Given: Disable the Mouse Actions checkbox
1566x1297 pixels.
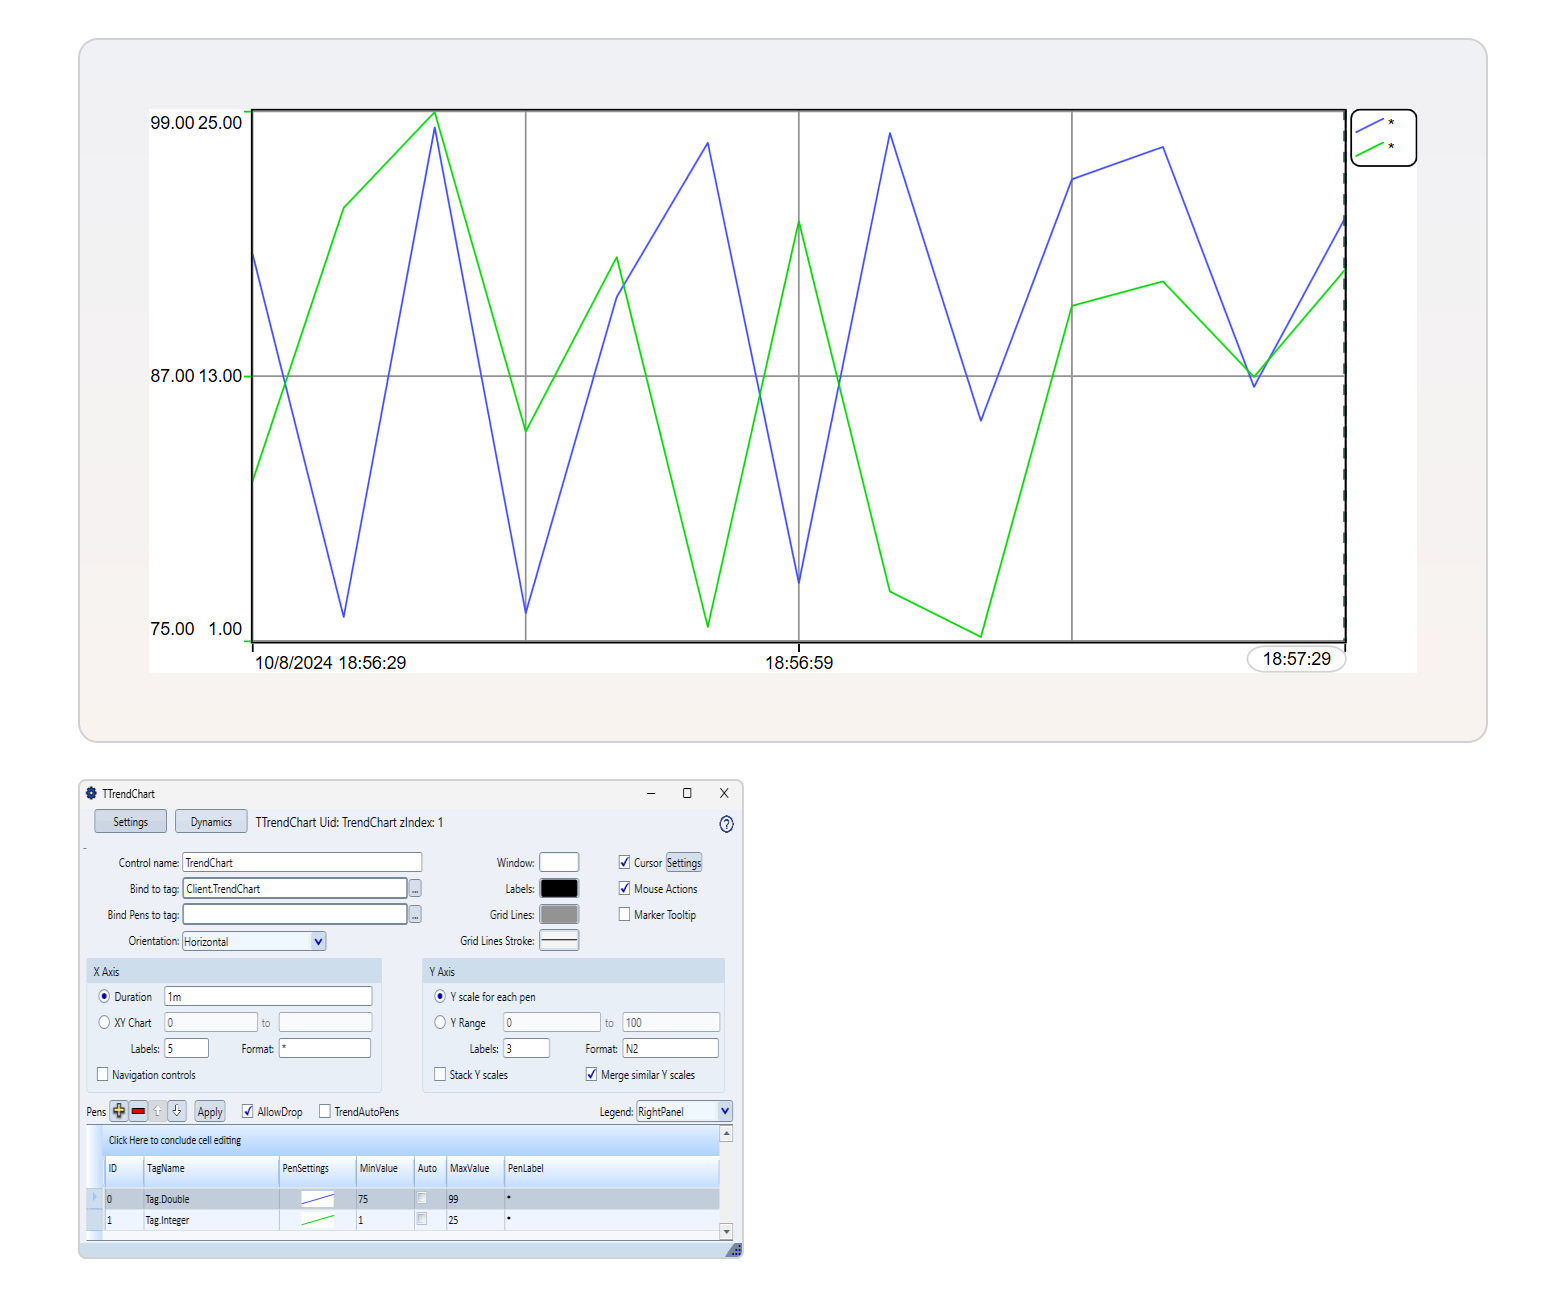Looking at the screenshot, I should point(624,888).
